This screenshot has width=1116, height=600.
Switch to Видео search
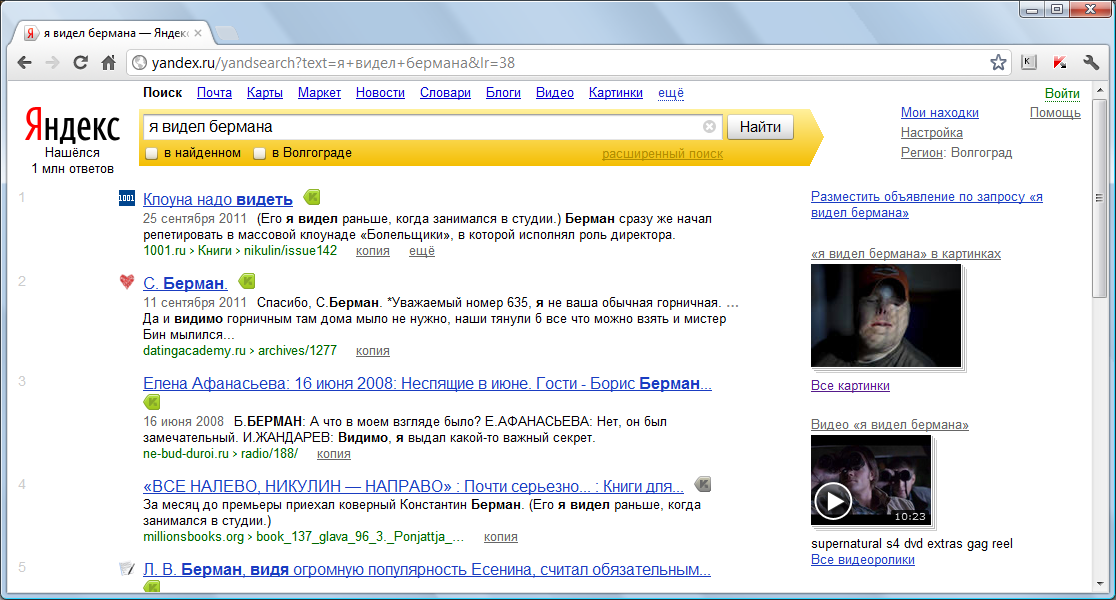(x=554, y=93)
